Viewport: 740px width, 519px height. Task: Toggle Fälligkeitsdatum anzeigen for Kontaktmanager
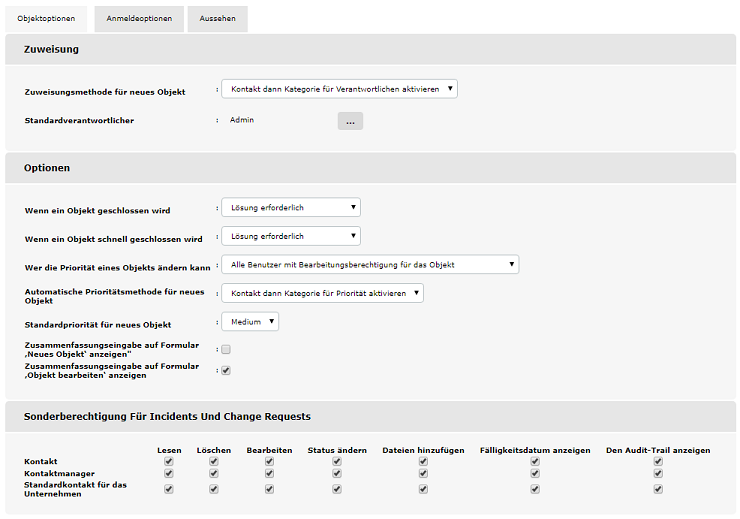point(535,473)
